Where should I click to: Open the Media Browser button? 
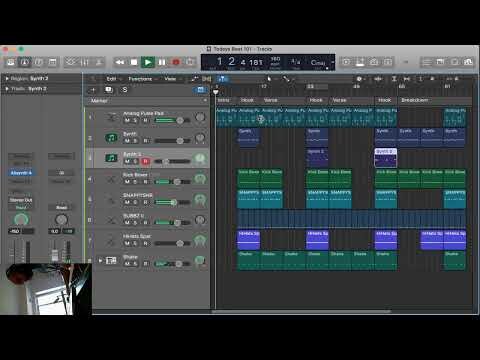[x=468, y=62]
